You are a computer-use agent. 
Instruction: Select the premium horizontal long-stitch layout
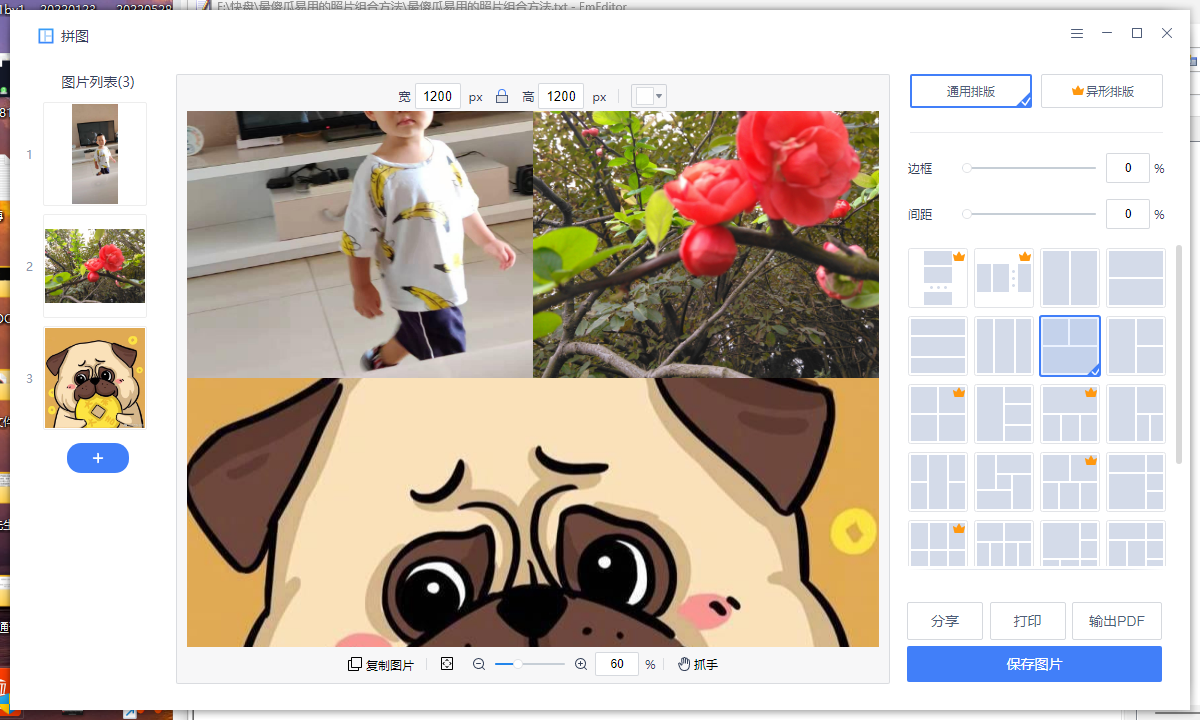tap(1004, 278)
